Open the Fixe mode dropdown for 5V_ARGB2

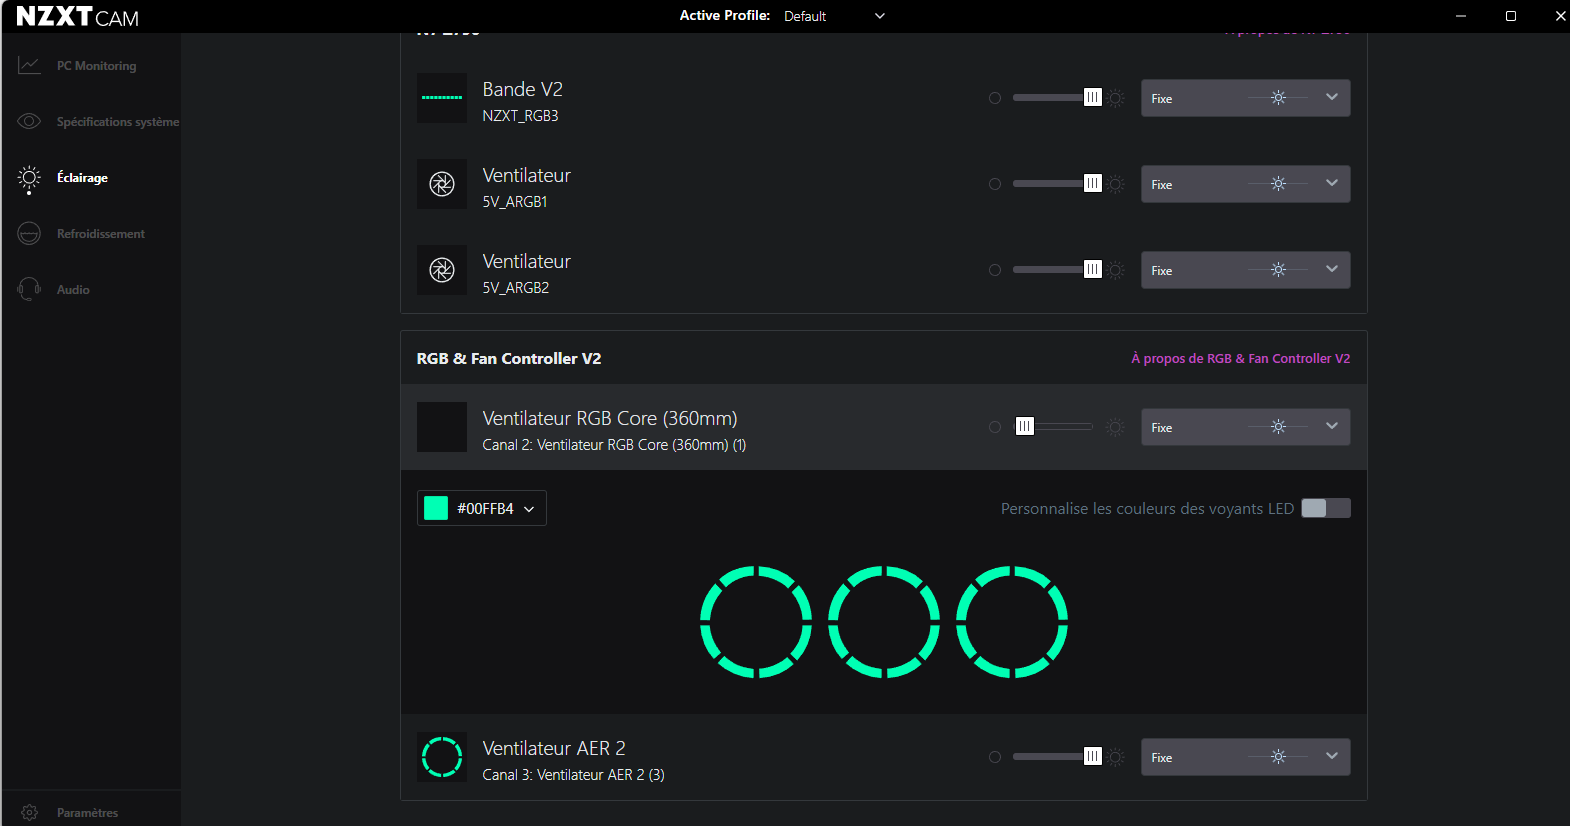(1246, 270)
